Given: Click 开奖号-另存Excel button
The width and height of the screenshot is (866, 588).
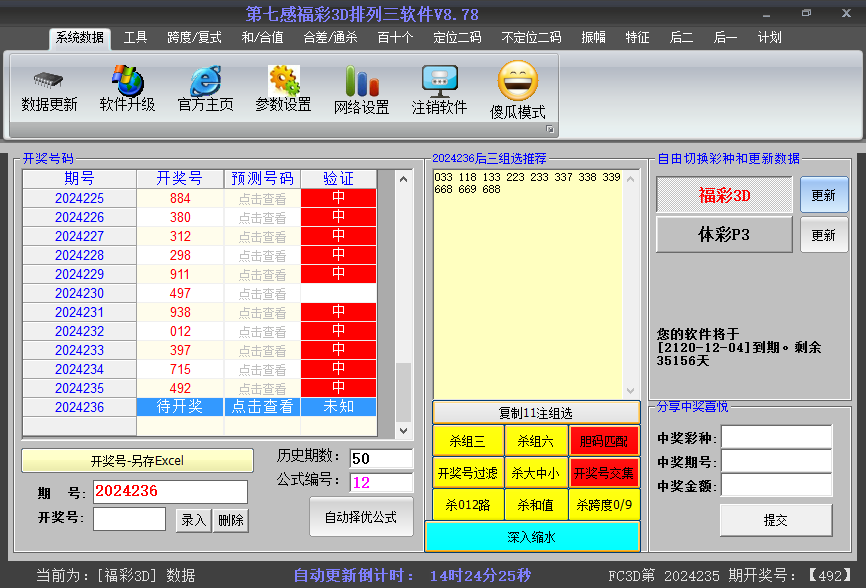Looking at the screenshot, I should [x=138, y=460].
